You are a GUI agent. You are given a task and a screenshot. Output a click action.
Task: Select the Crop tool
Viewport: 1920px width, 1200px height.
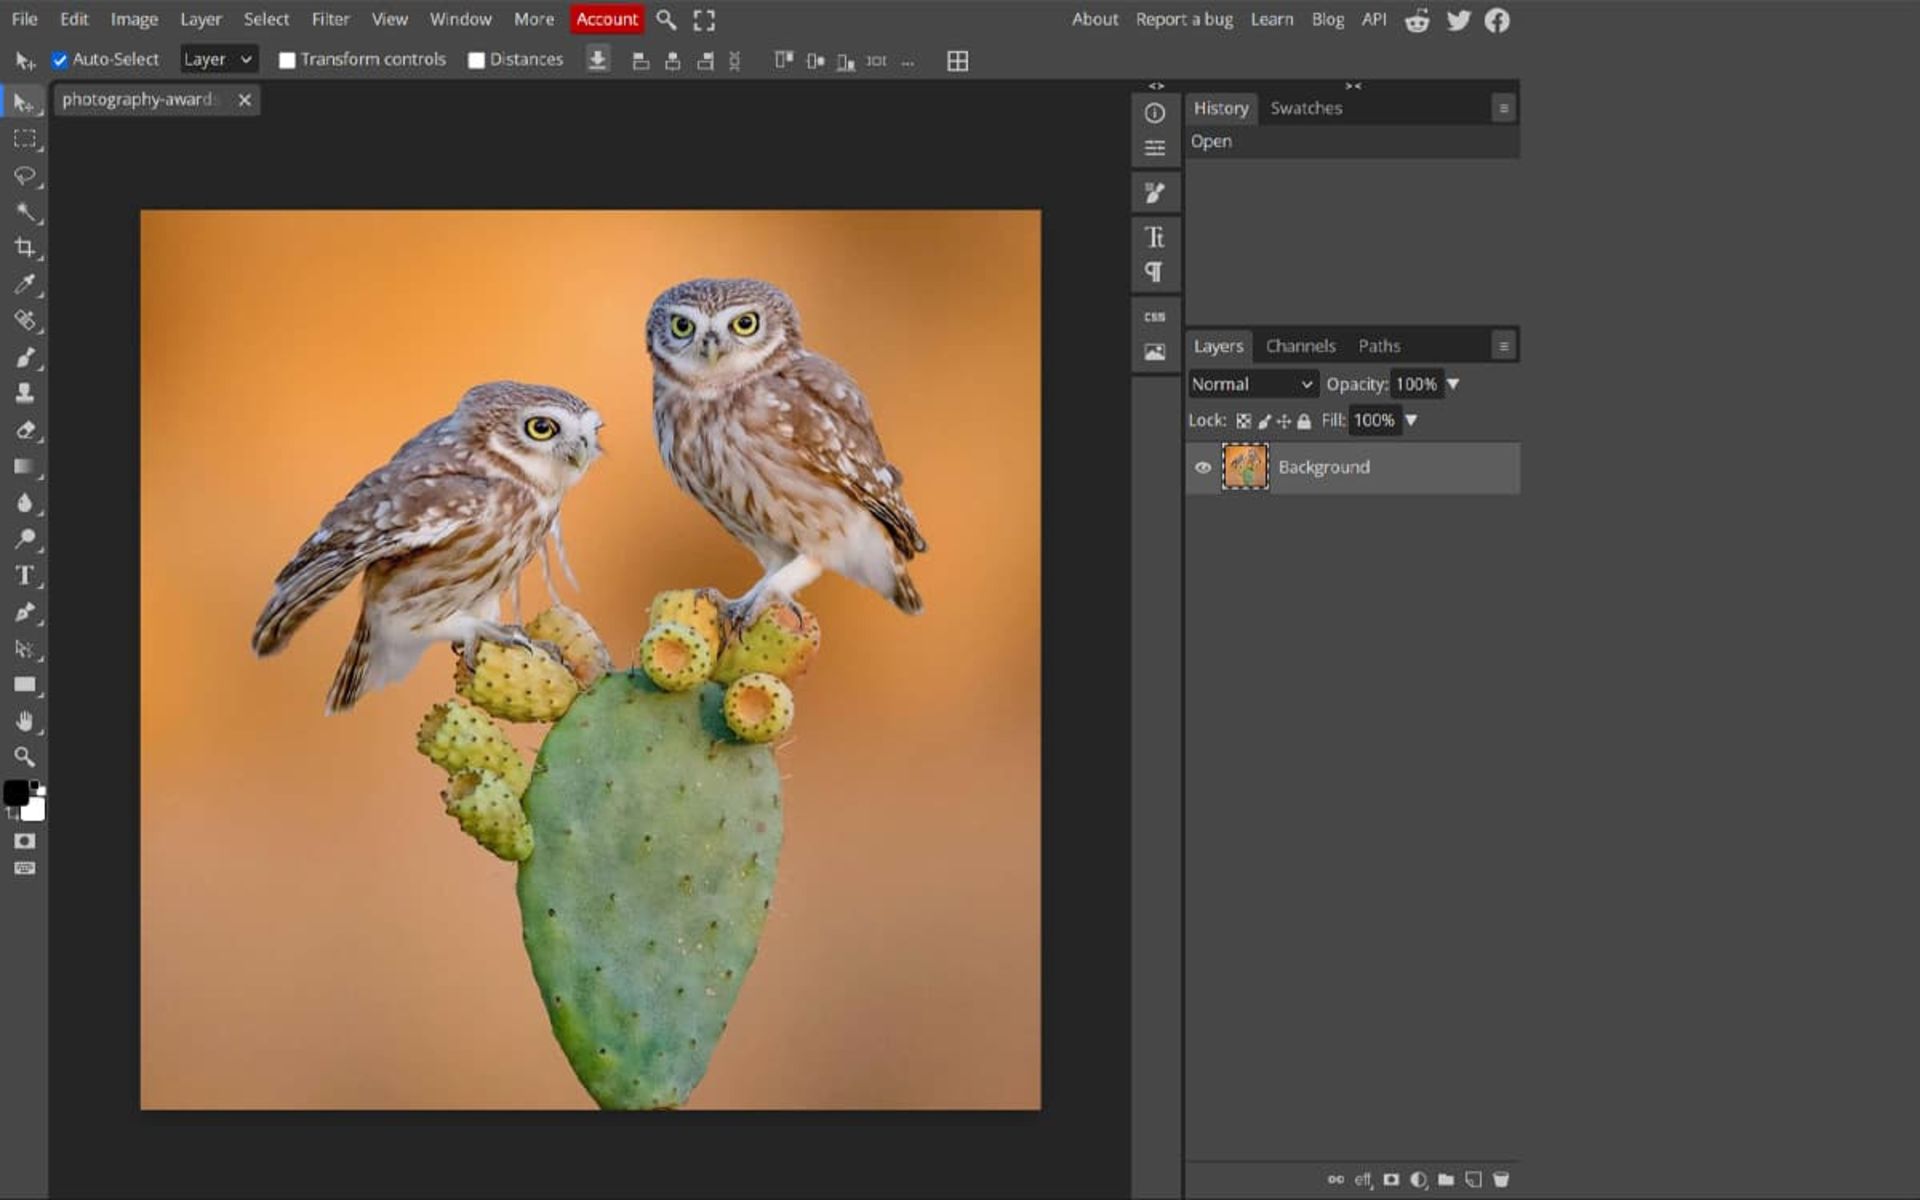pyautogui.click(x=24, y=248)
